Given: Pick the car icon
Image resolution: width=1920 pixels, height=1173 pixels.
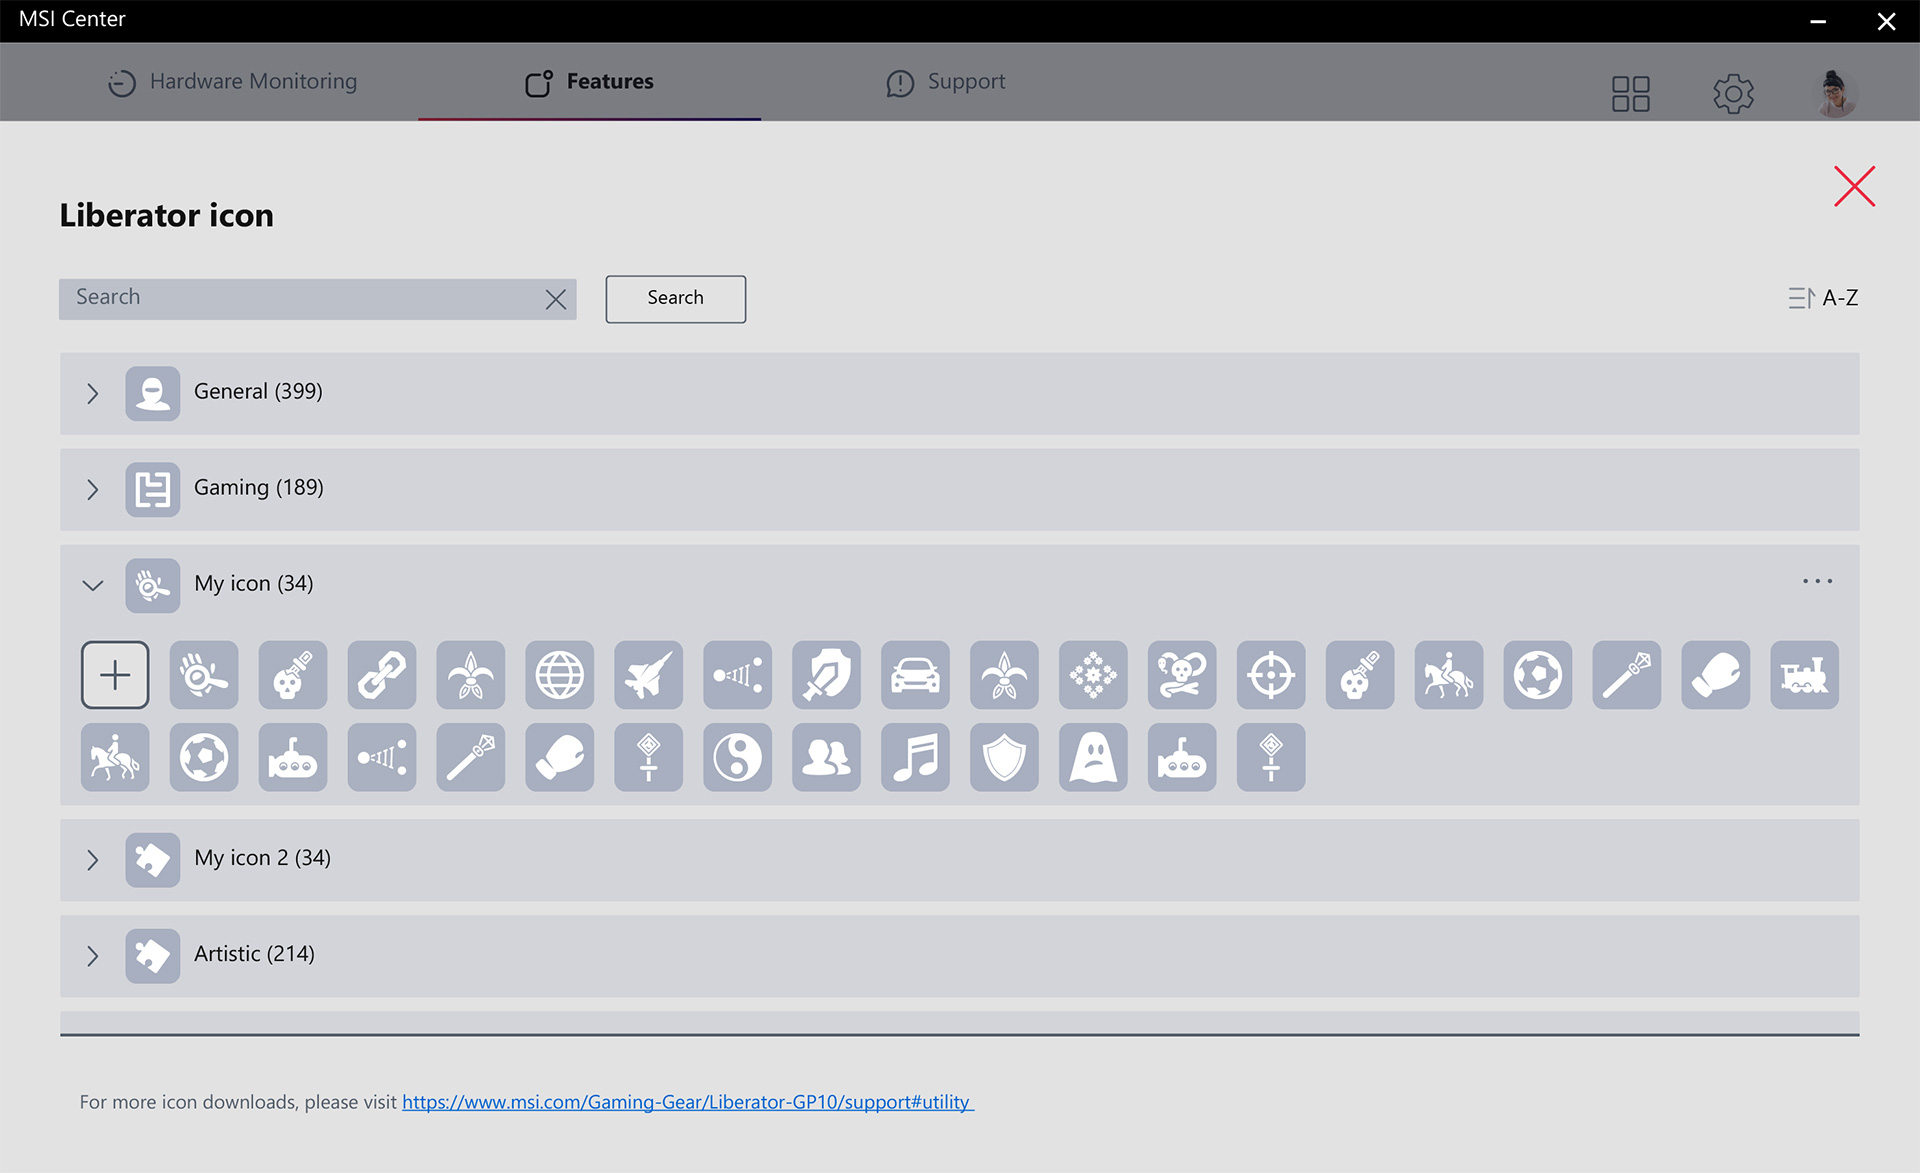Looking at the screenshot, I should [915, 675].
